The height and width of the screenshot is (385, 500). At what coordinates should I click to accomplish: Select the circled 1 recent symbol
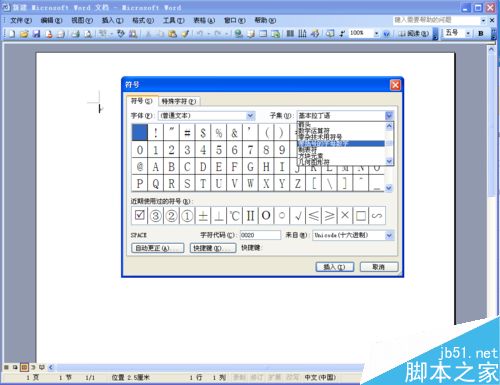click(187, 215)
